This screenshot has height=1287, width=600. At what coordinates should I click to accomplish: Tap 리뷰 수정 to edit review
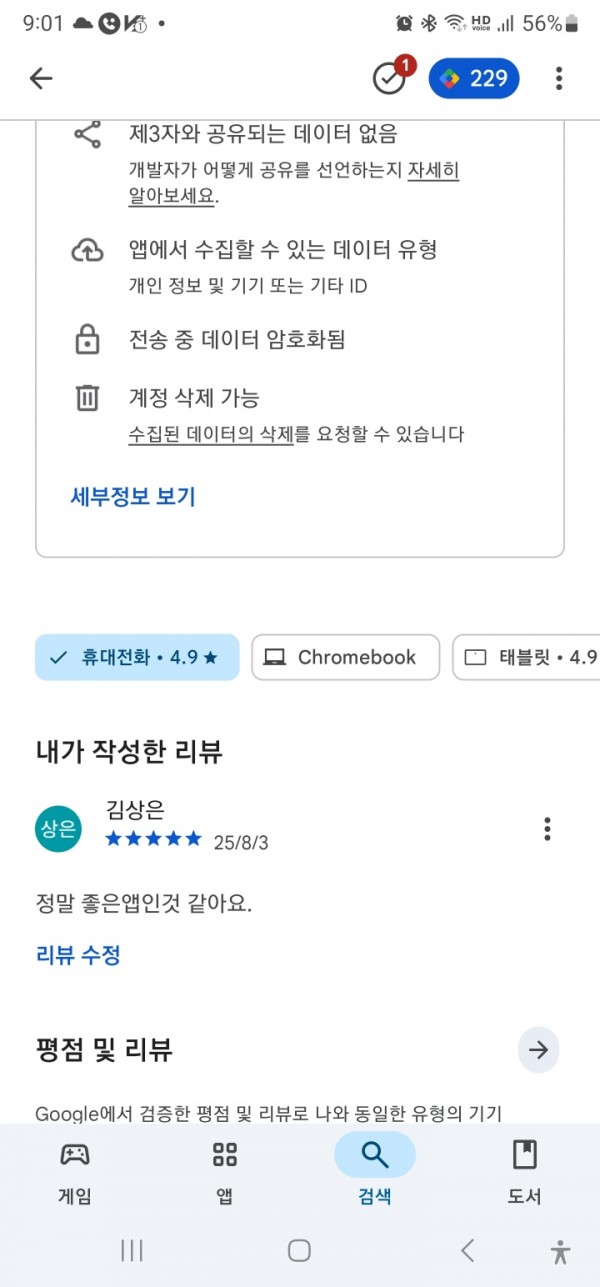[x=78, y=955]
